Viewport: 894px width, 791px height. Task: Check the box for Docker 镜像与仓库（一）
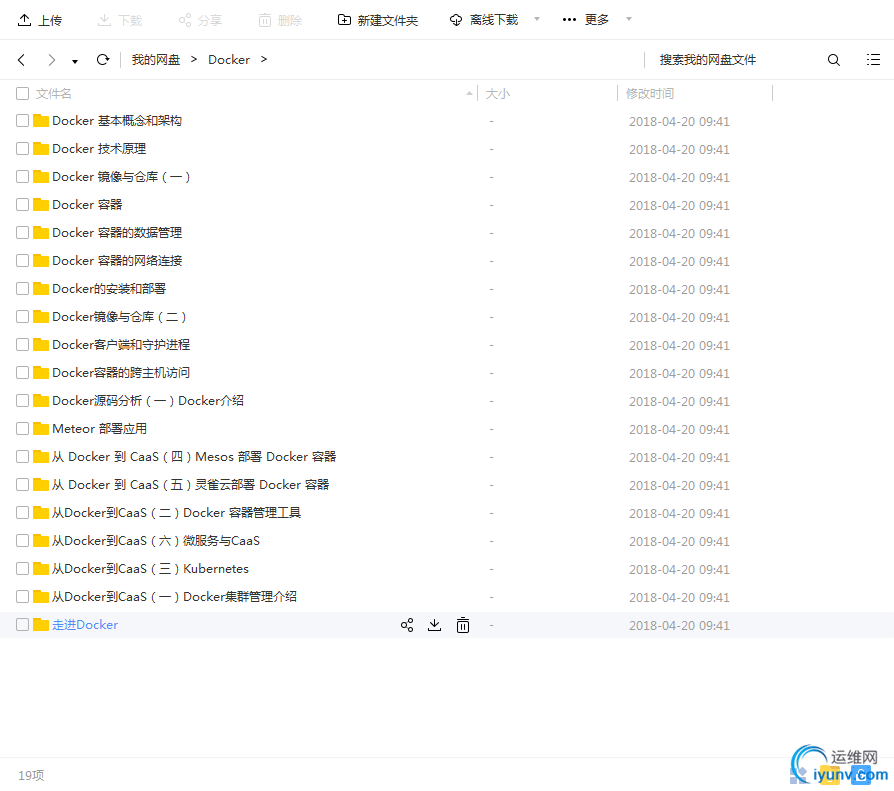(22, 176)
